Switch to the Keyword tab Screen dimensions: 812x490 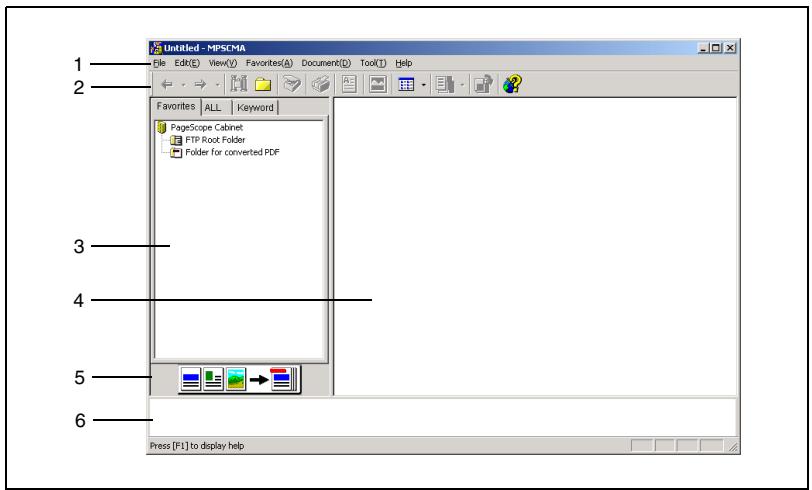[255, 108]
